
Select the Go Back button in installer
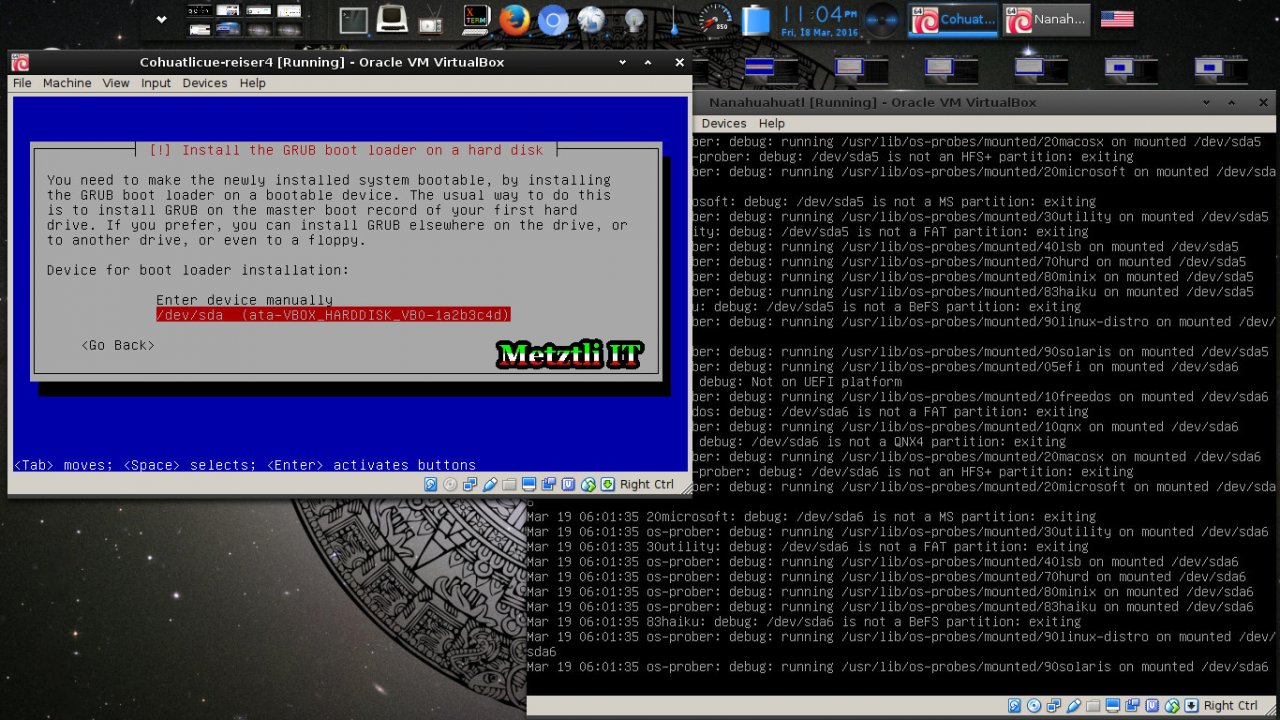pyautogui.click(x=118, y=345)
